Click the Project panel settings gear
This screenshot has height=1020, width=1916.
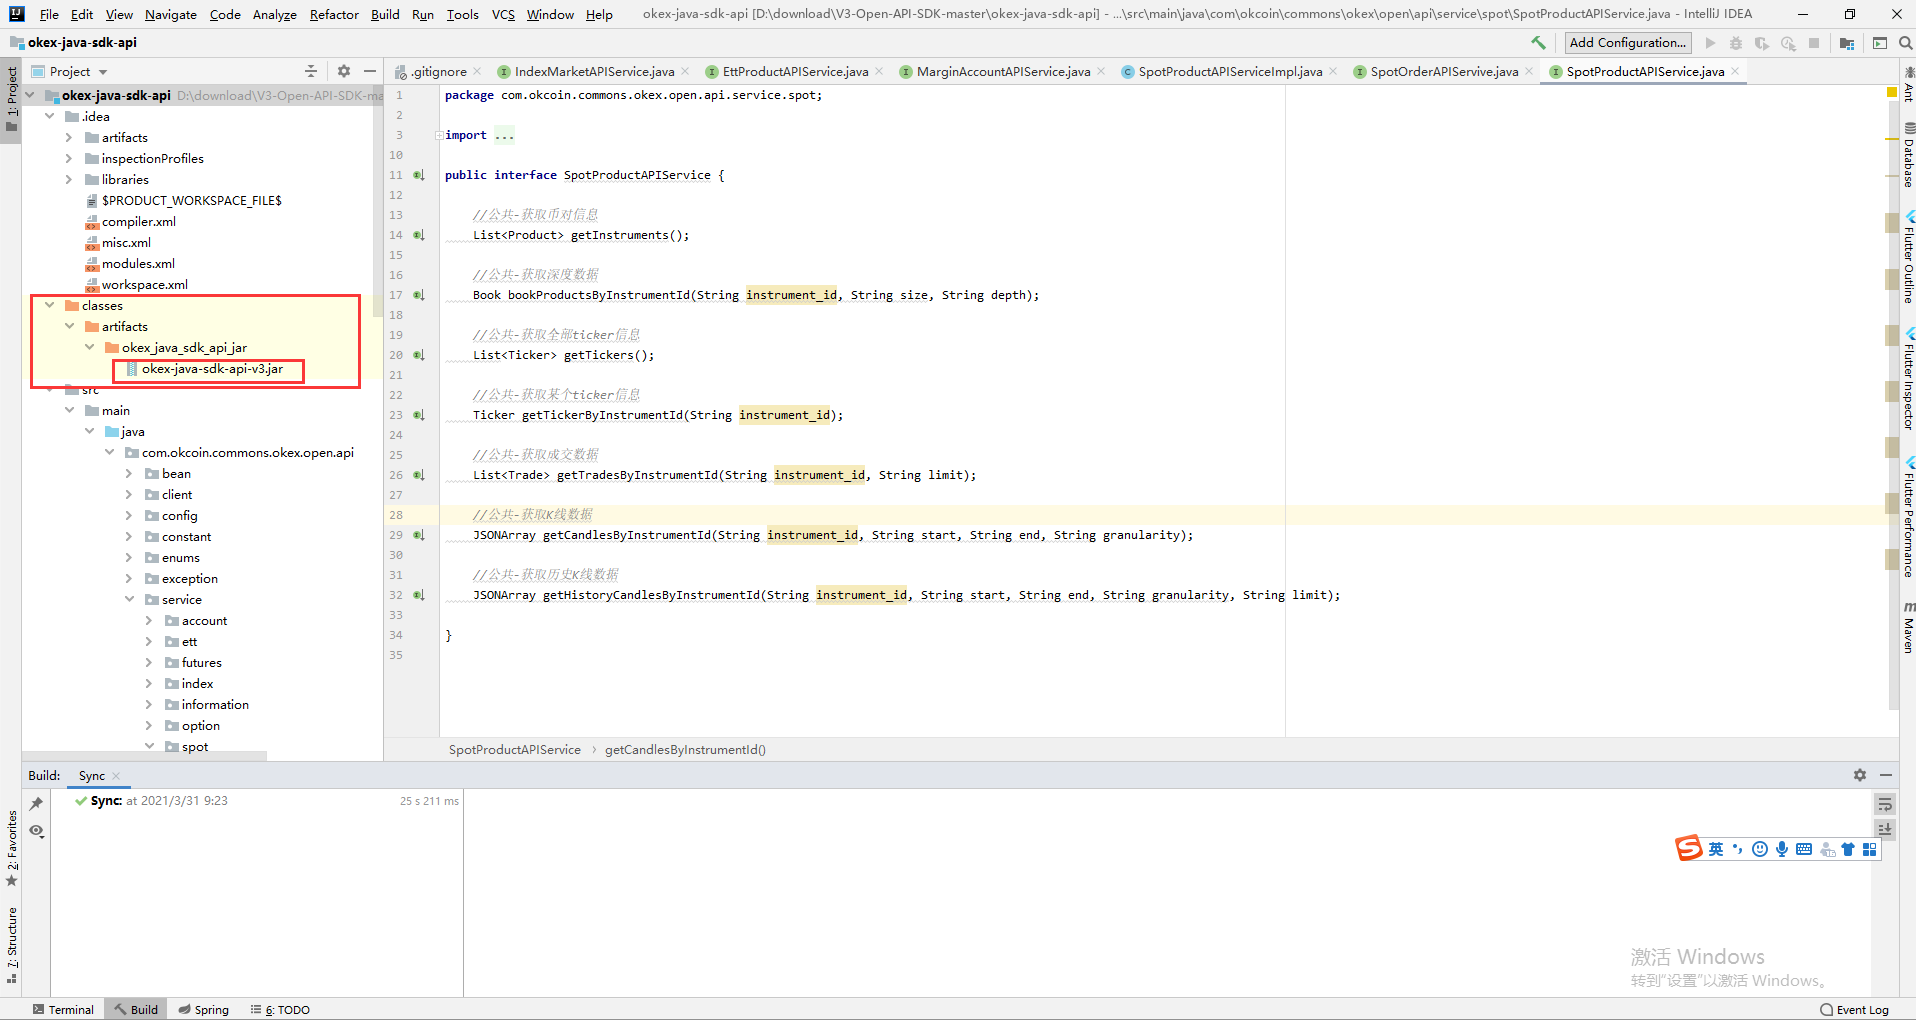tap(344, 71)
